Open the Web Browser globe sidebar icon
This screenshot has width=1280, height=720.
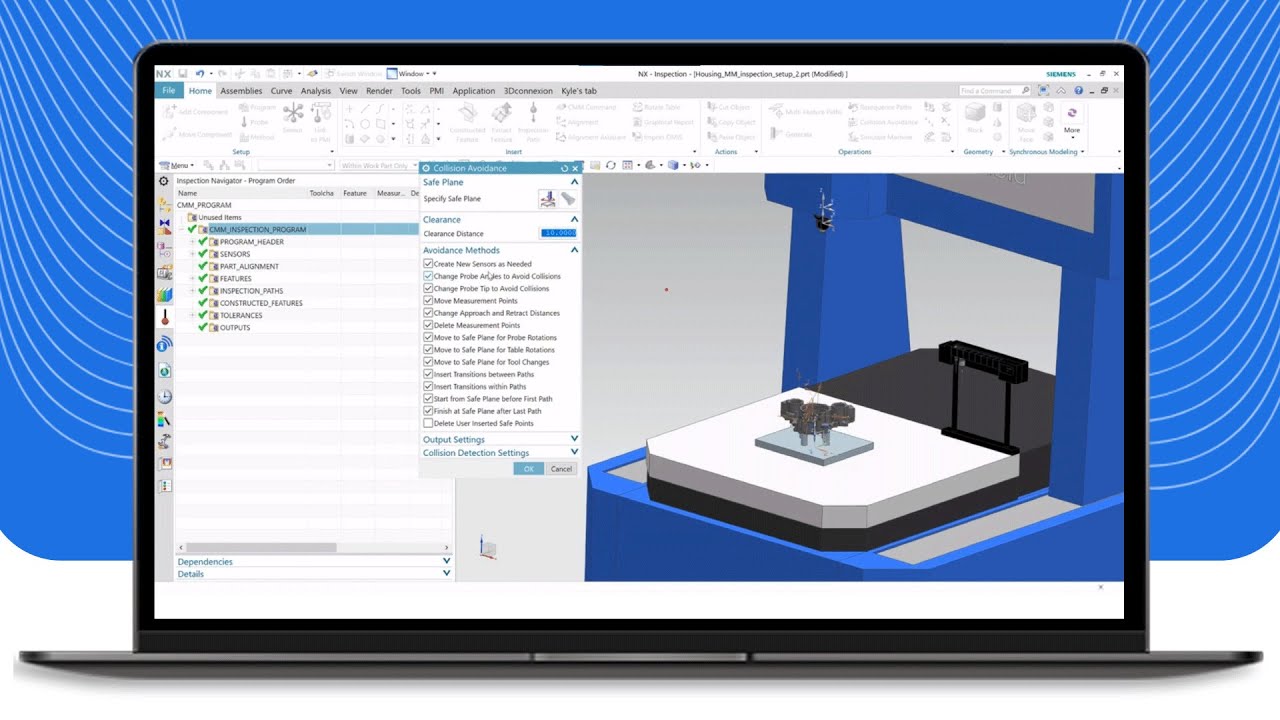[x=164, y=371]
